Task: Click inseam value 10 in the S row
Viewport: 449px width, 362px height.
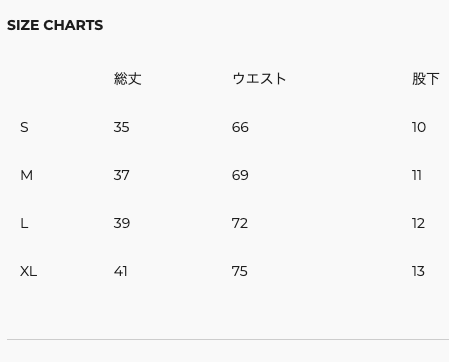Action: pyautogui.click(x=419, y=127)
